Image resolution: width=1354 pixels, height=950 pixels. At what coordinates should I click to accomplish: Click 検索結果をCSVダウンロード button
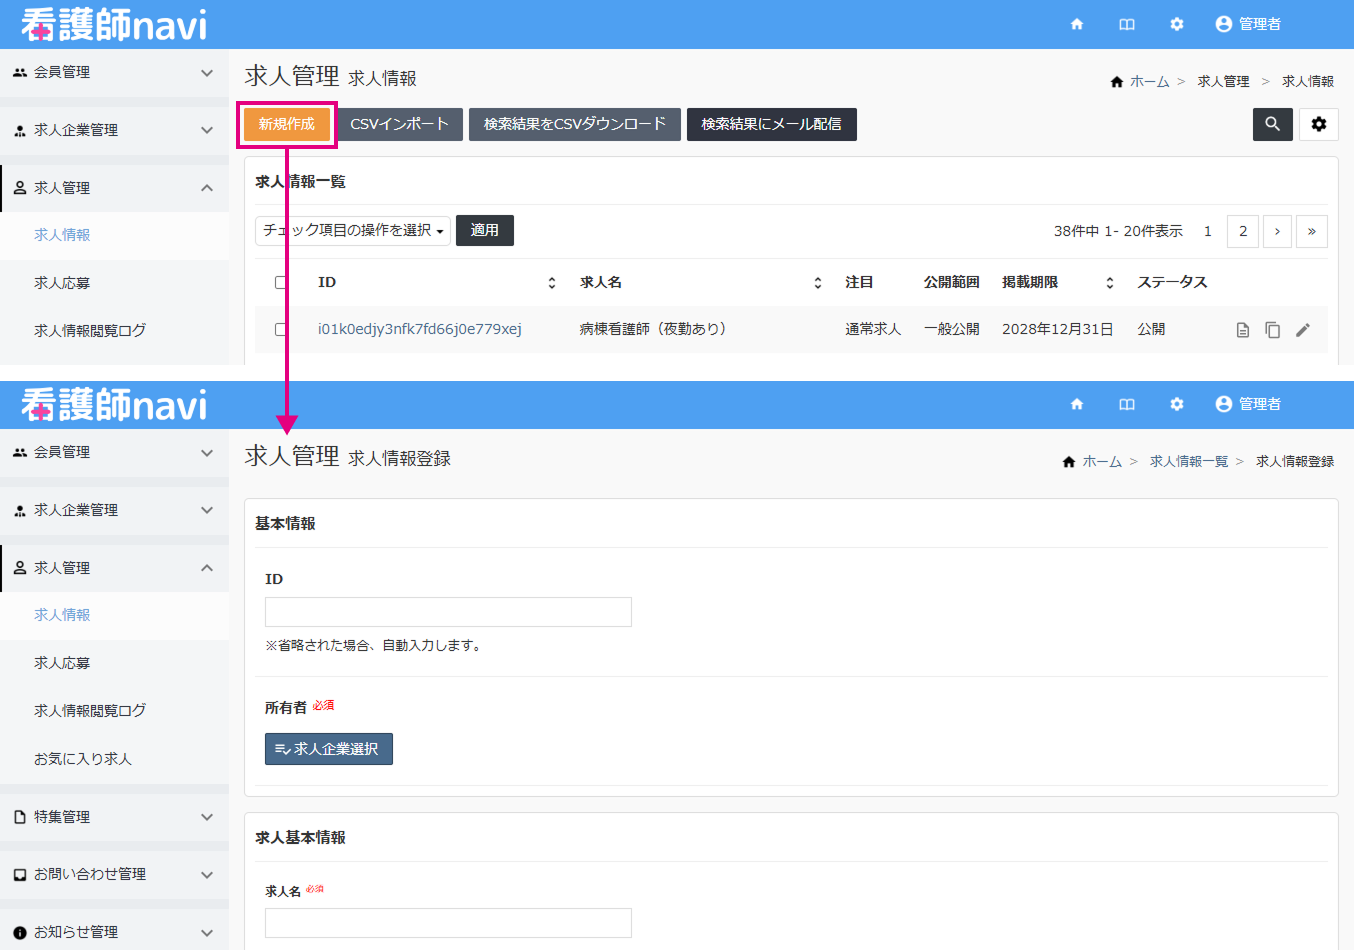click(575, 124)
